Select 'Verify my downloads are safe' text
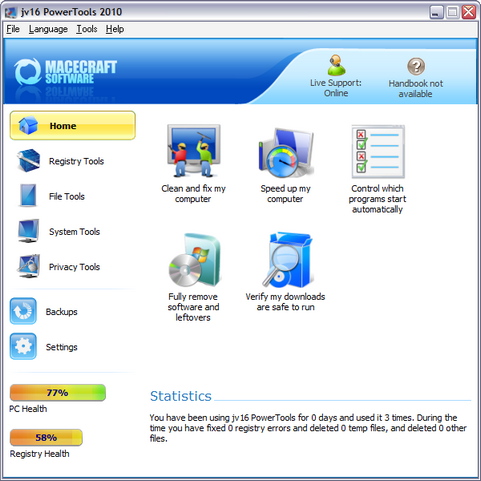The image size is (481, 481). [285, 302]
